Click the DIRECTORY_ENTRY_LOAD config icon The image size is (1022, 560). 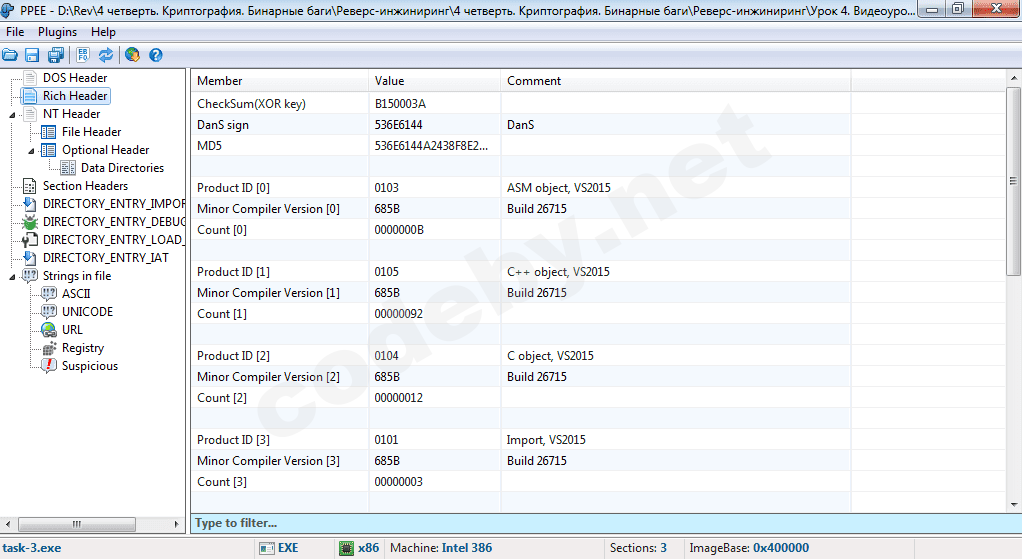29,240
